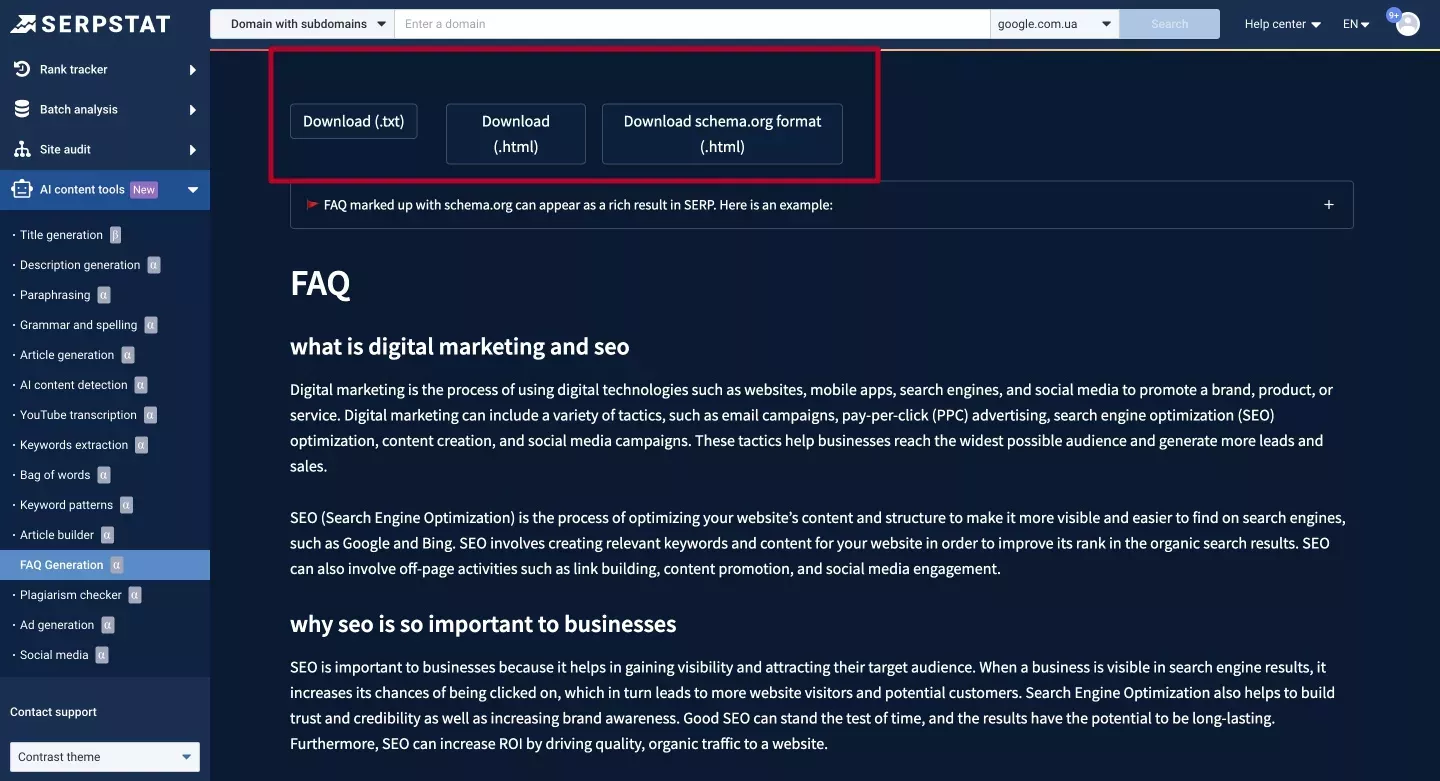Click the Site audit sitemap icon
Viewport: 1440px width, 781px height.
pos(22,149)
